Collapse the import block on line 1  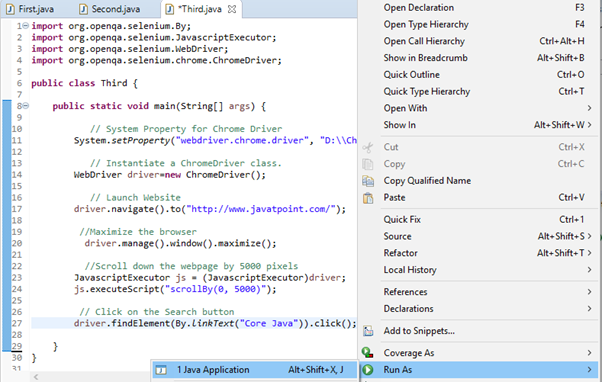pyautogui.click(x=25, y=26)
